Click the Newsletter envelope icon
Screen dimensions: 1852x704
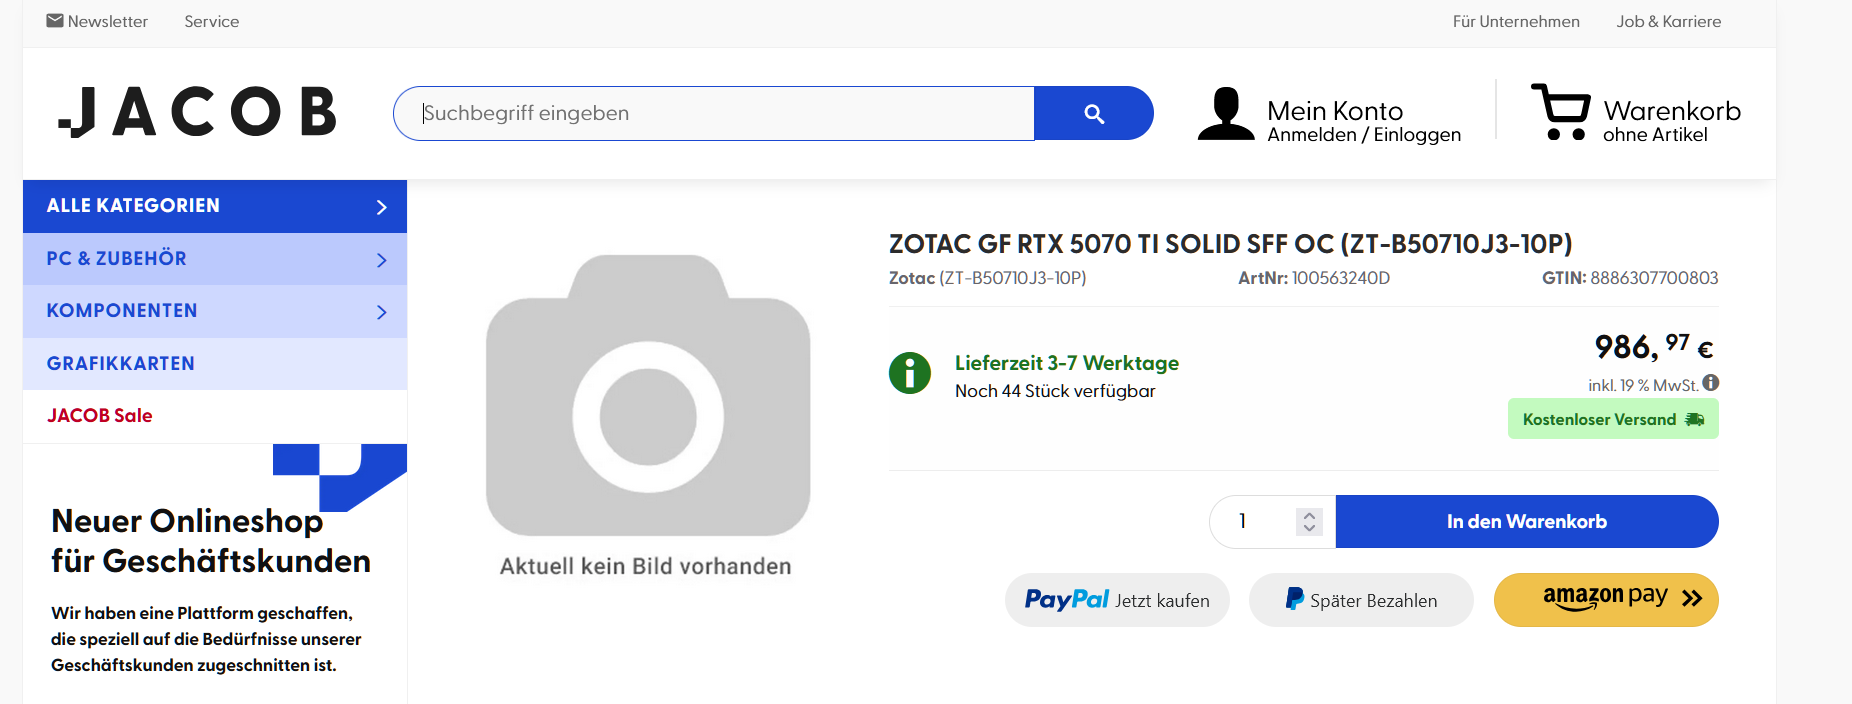click(55, 21)
